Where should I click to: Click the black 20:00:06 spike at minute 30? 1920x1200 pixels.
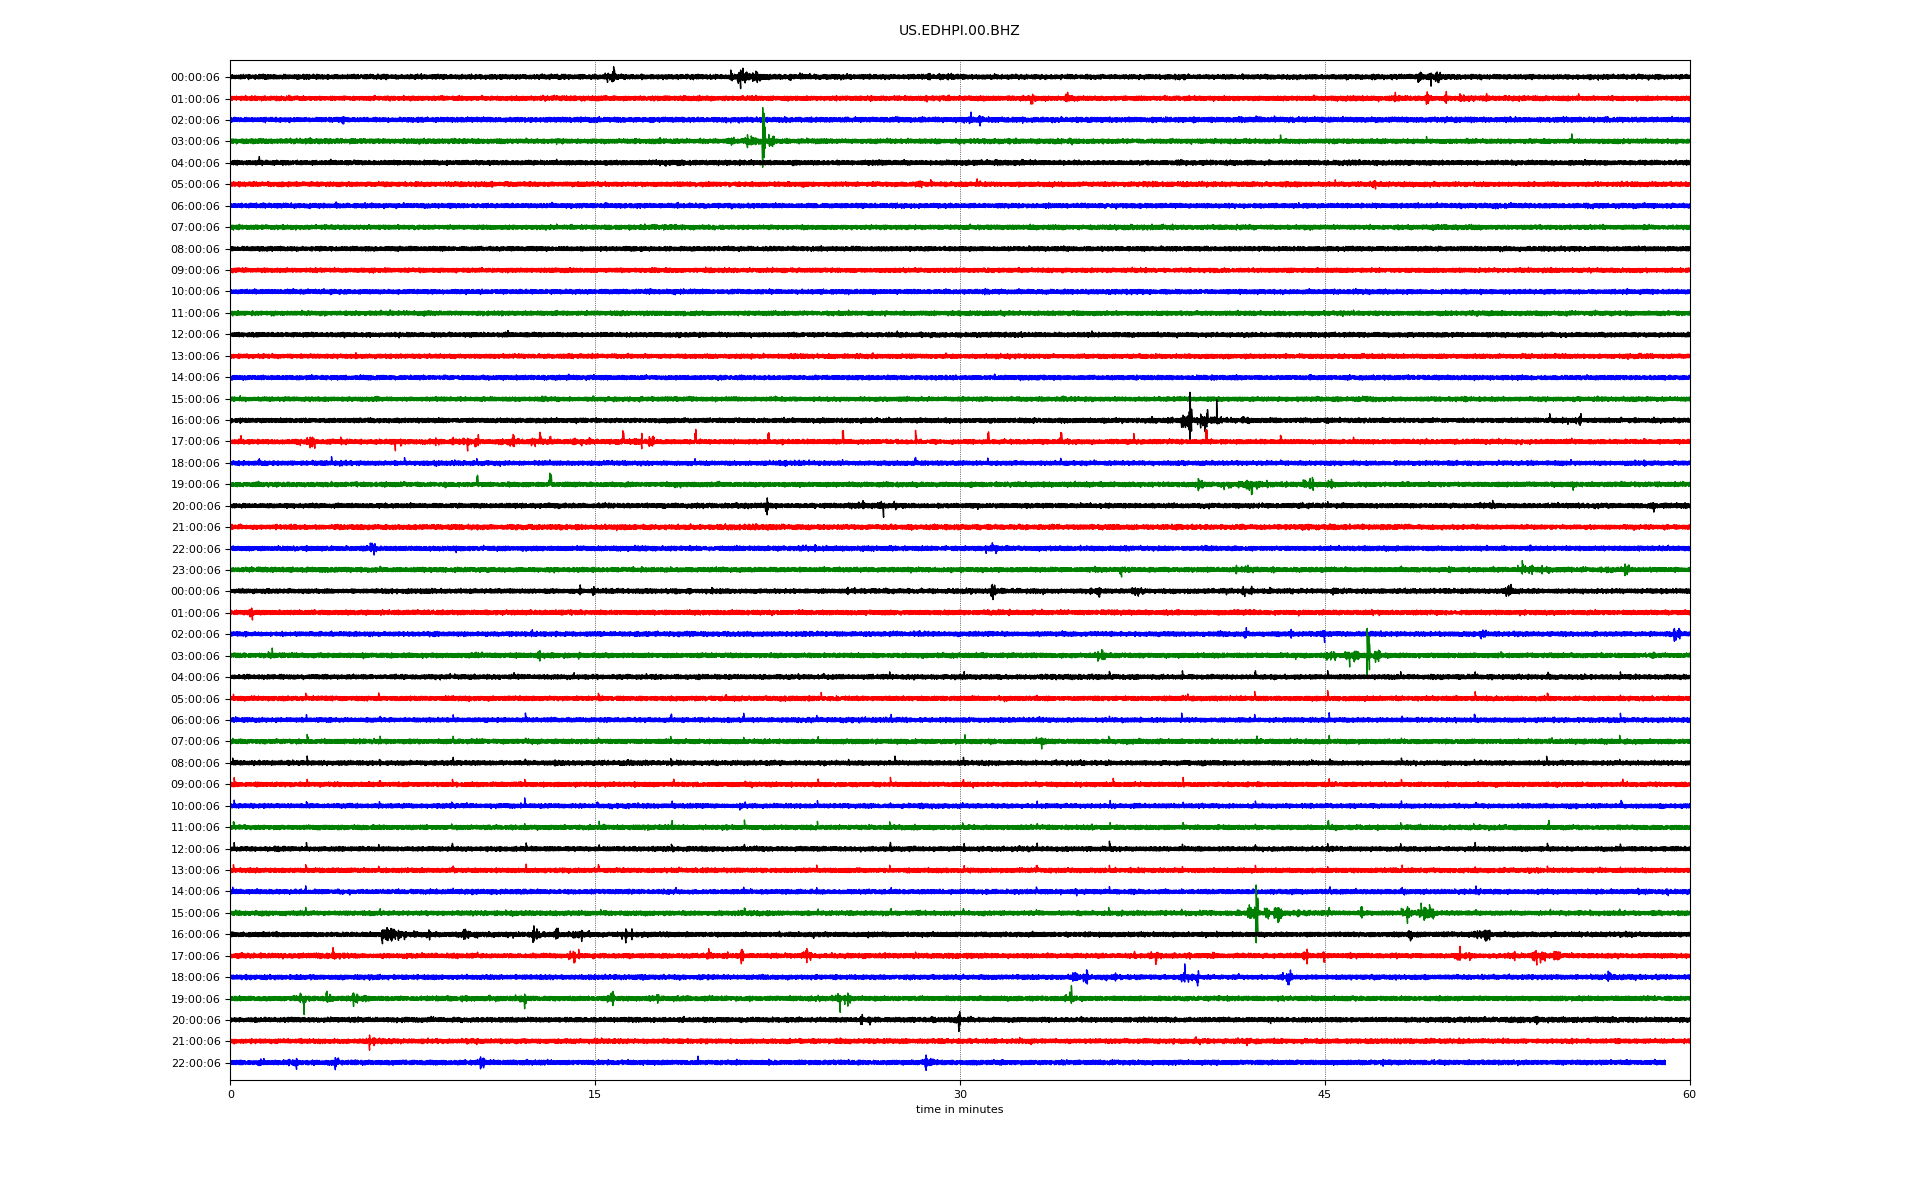point(959,1021)
